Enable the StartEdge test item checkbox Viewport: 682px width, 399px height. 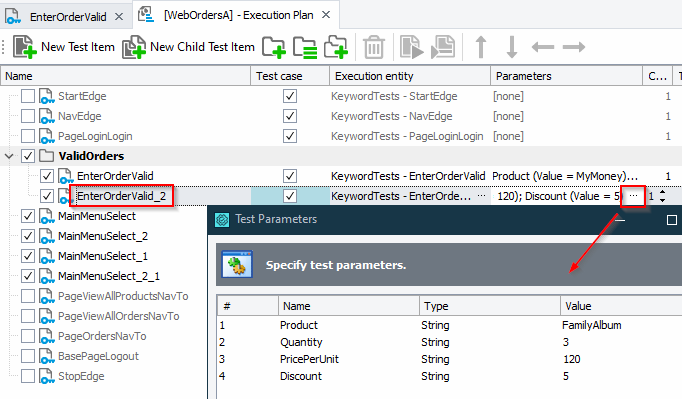28,96
